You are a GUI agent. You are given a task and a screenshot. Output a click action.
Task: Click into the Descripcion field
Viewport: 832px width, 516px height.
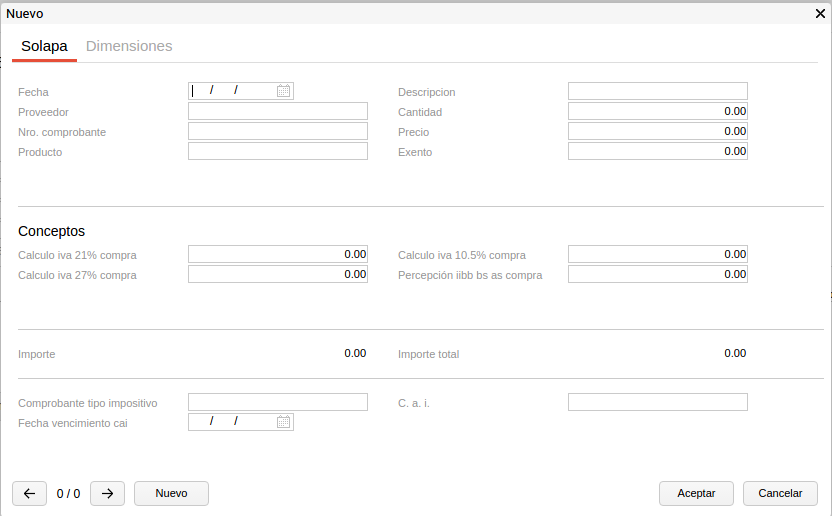[x=657, y=91]
